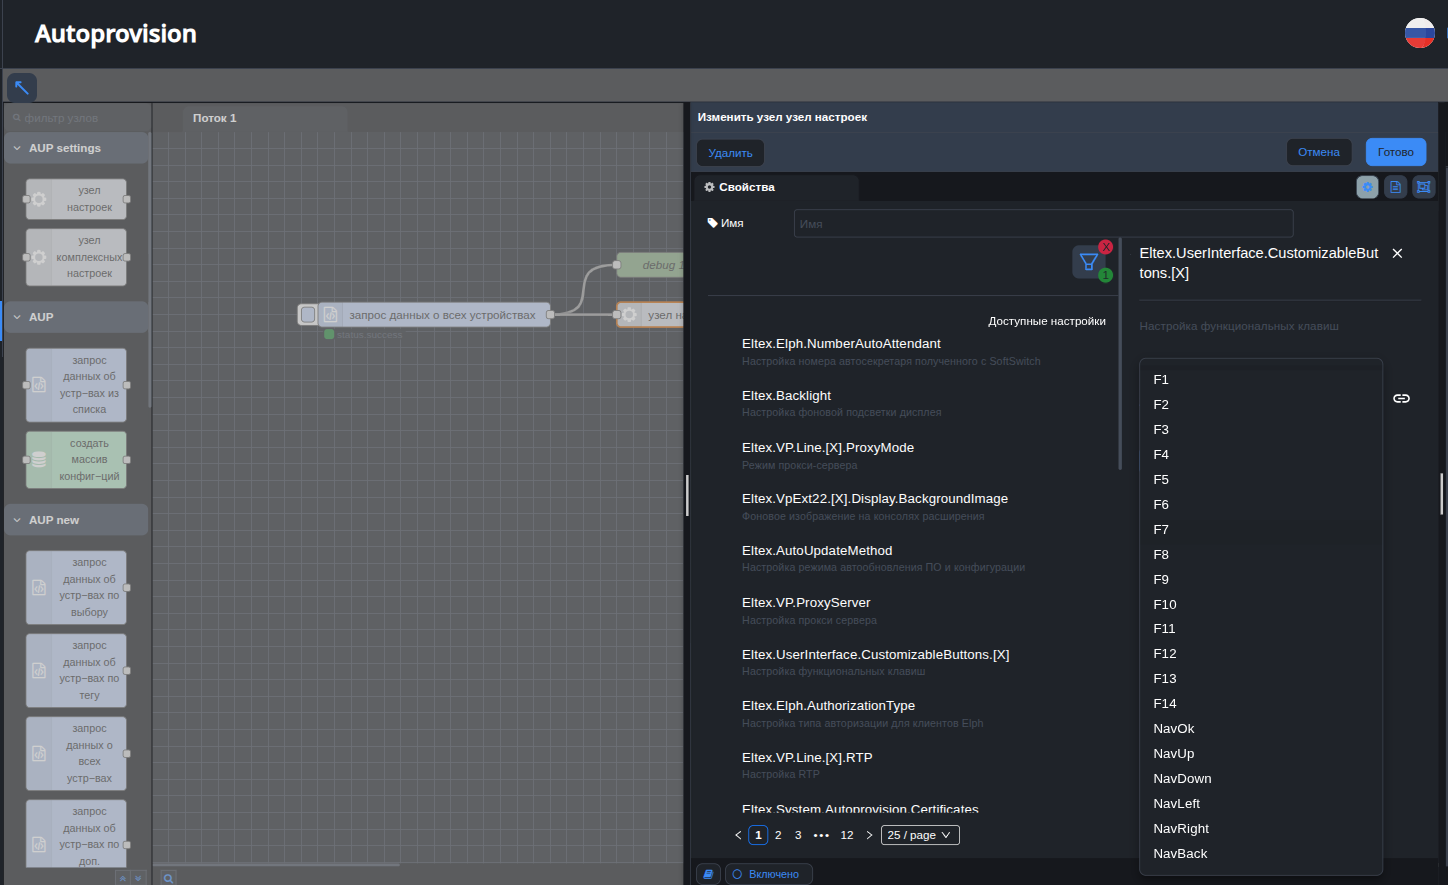Open the node properties gear icon tab
This screenshot has width=1448, height=885.
click(x=1367, y=187)
